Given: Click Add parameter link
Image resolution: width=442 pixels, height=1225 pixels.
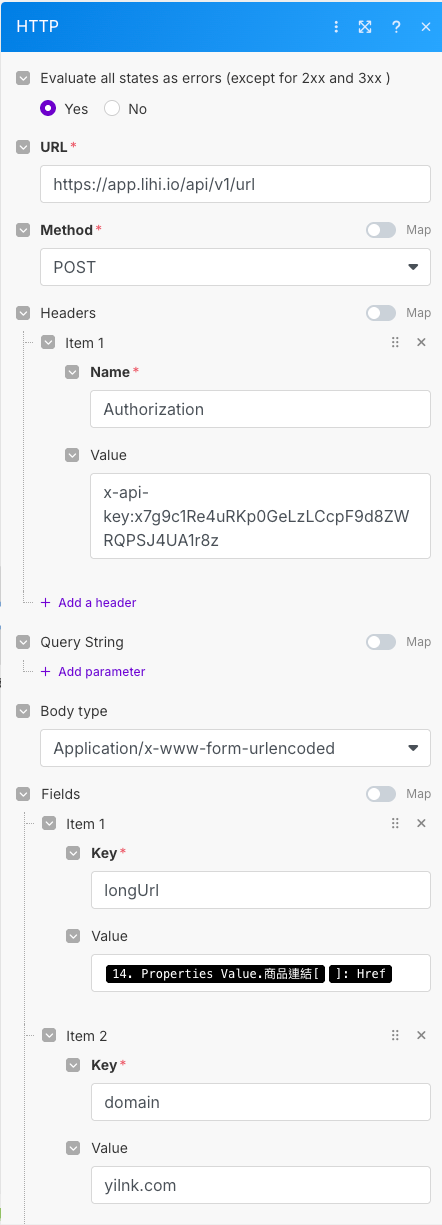Looking at the screenshot, I should click(93, 672).
